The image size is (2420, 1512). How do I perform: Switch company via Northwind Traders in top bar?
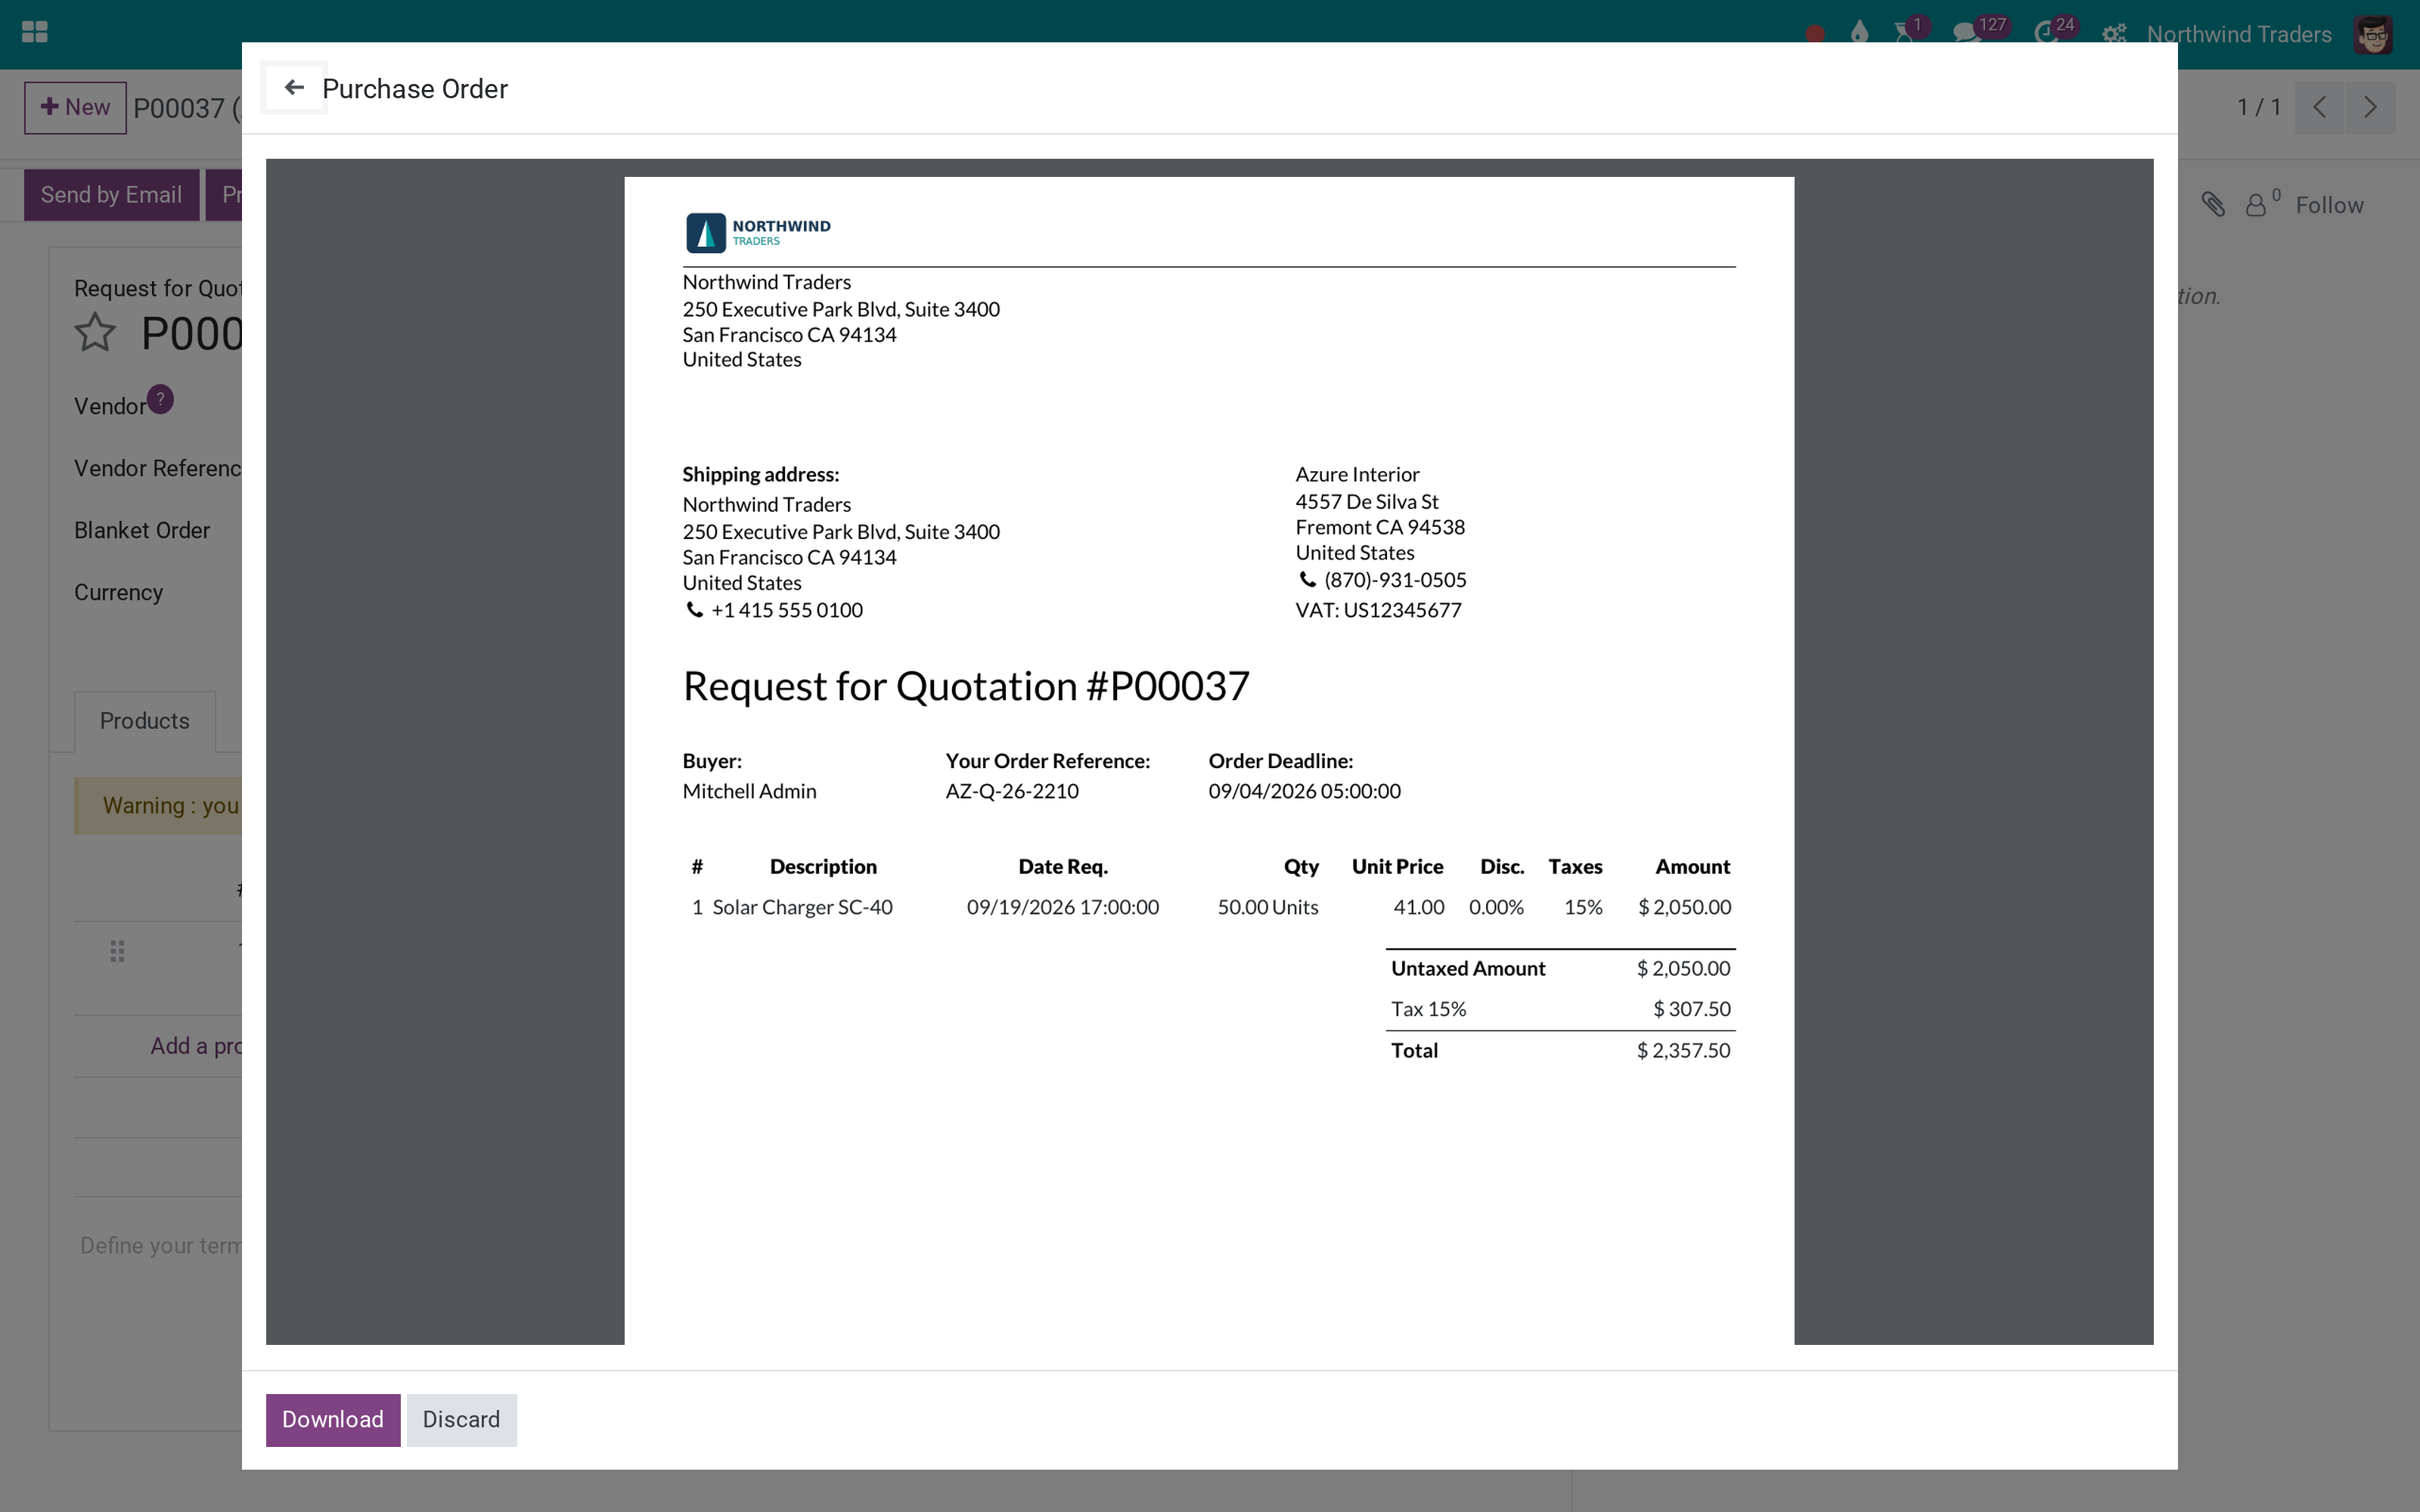click(x=2239, y=34)
